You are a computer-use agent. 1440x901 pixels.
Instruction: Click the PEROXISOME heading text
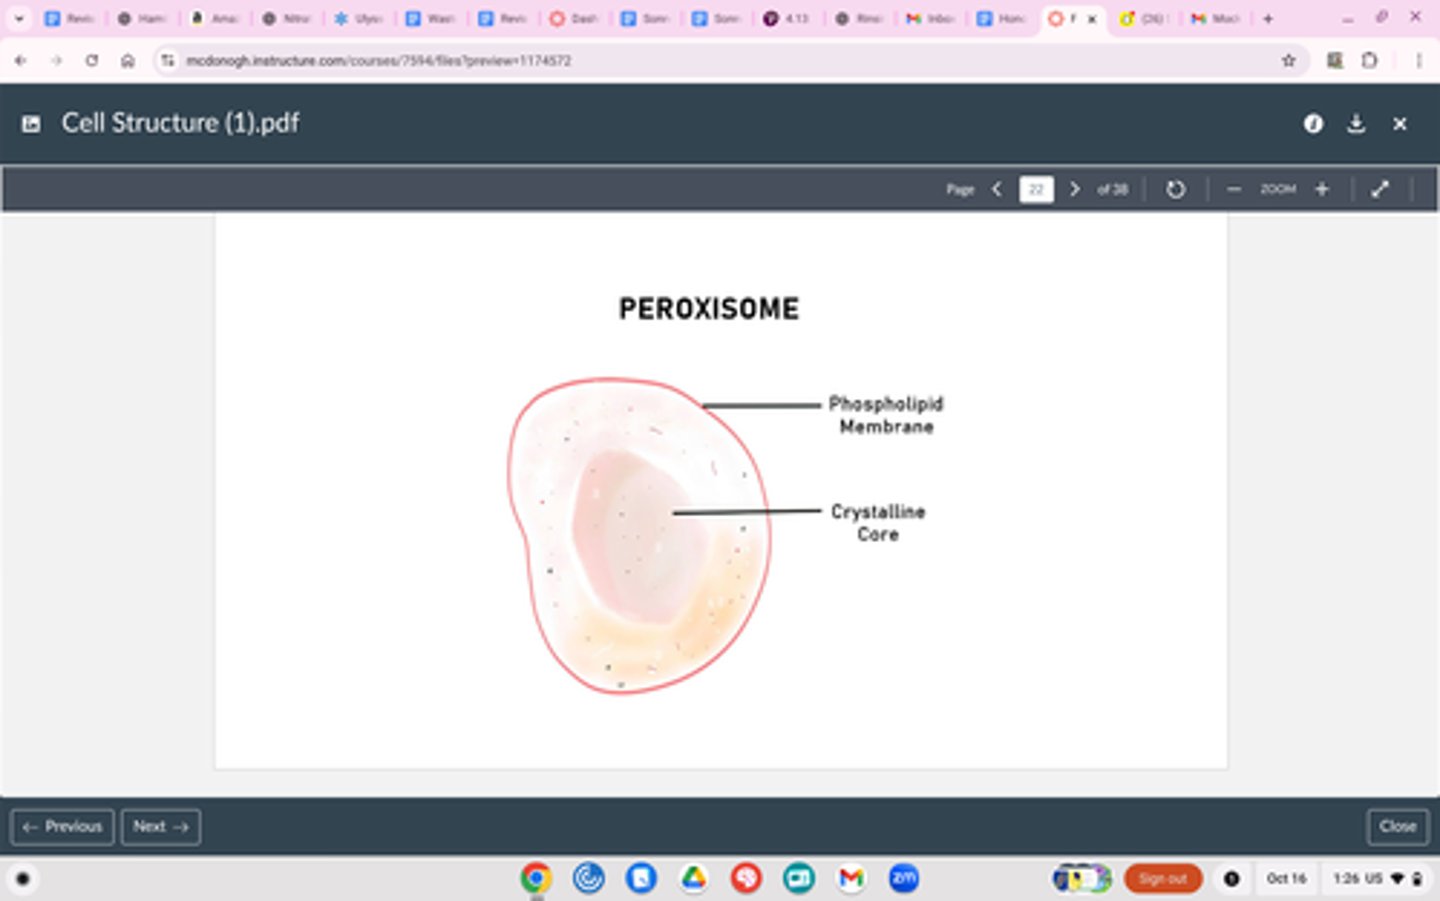pyautogui.click(x=709, y=309)
